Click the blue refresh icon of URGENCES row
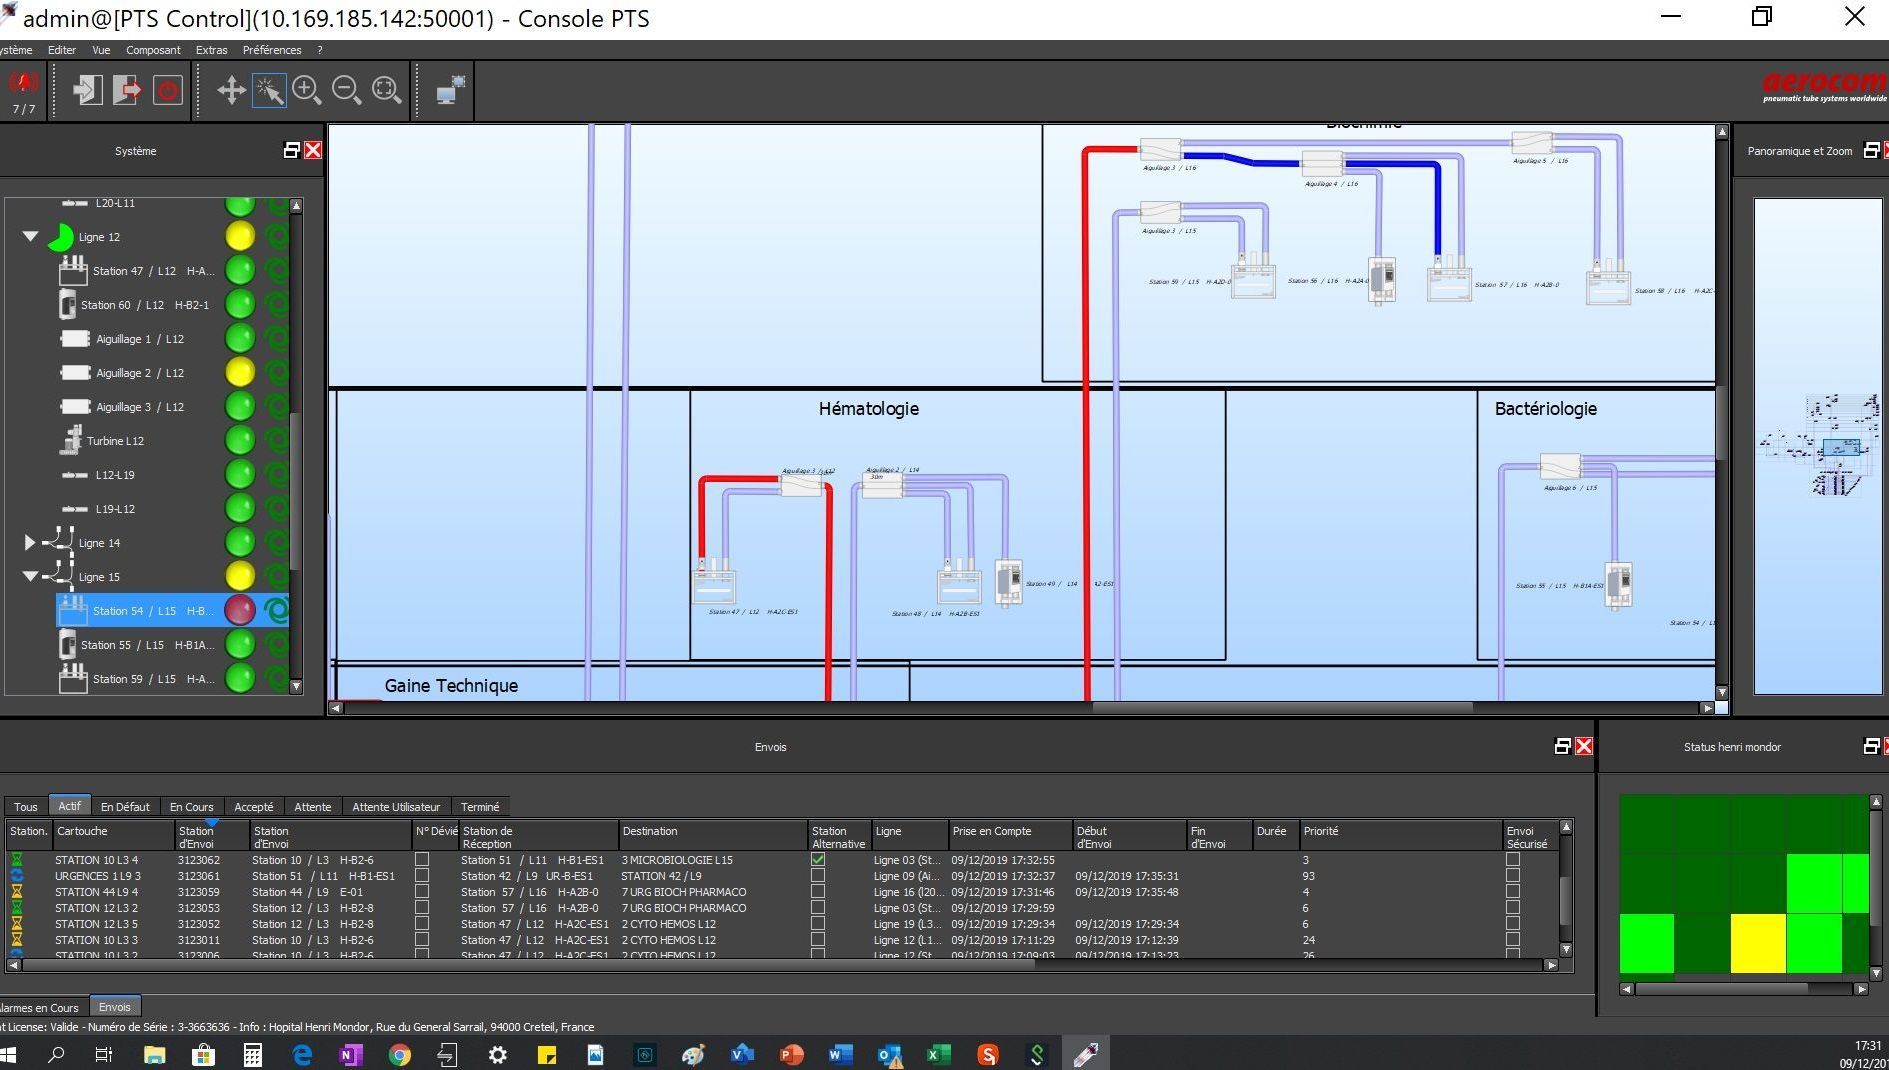The height and width of the screenshot is (1070, 1889). click(x=17, y=875)
